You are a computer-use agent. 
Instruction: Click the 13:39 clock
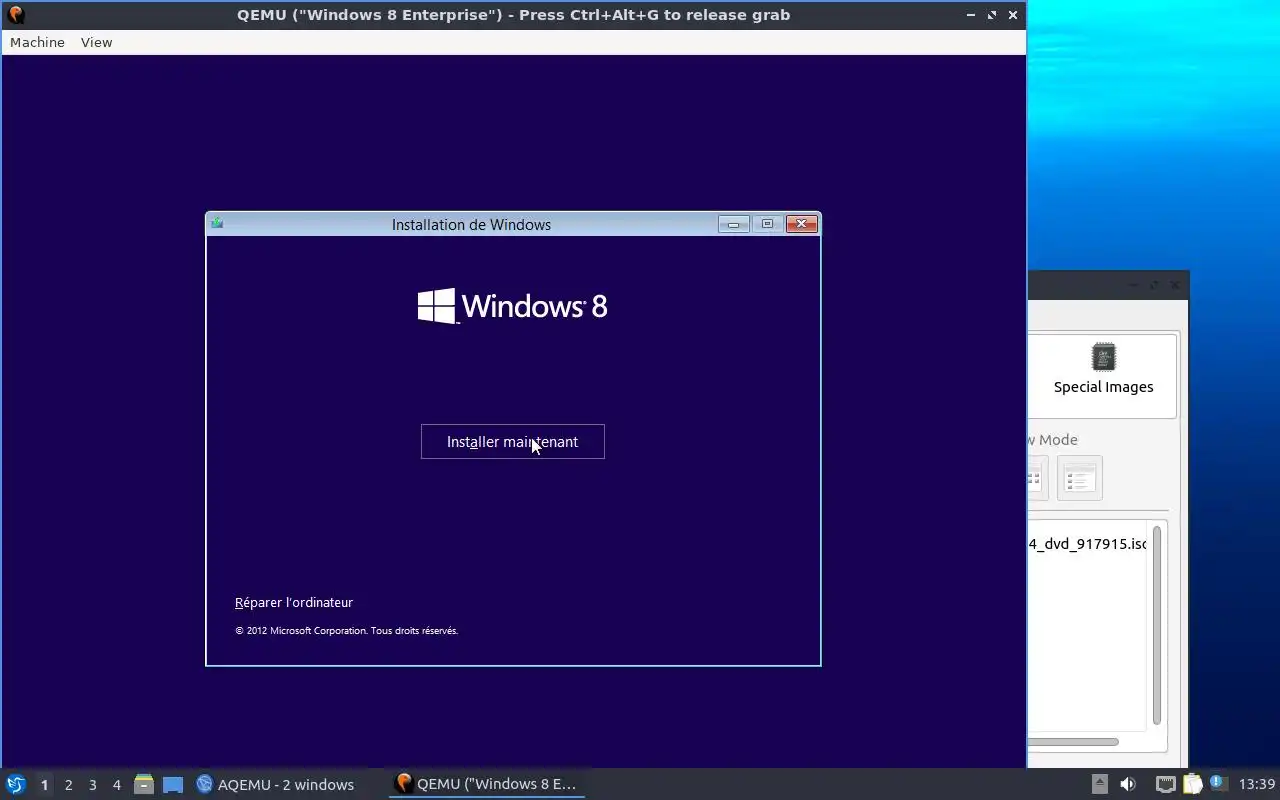click(1257, 784)
